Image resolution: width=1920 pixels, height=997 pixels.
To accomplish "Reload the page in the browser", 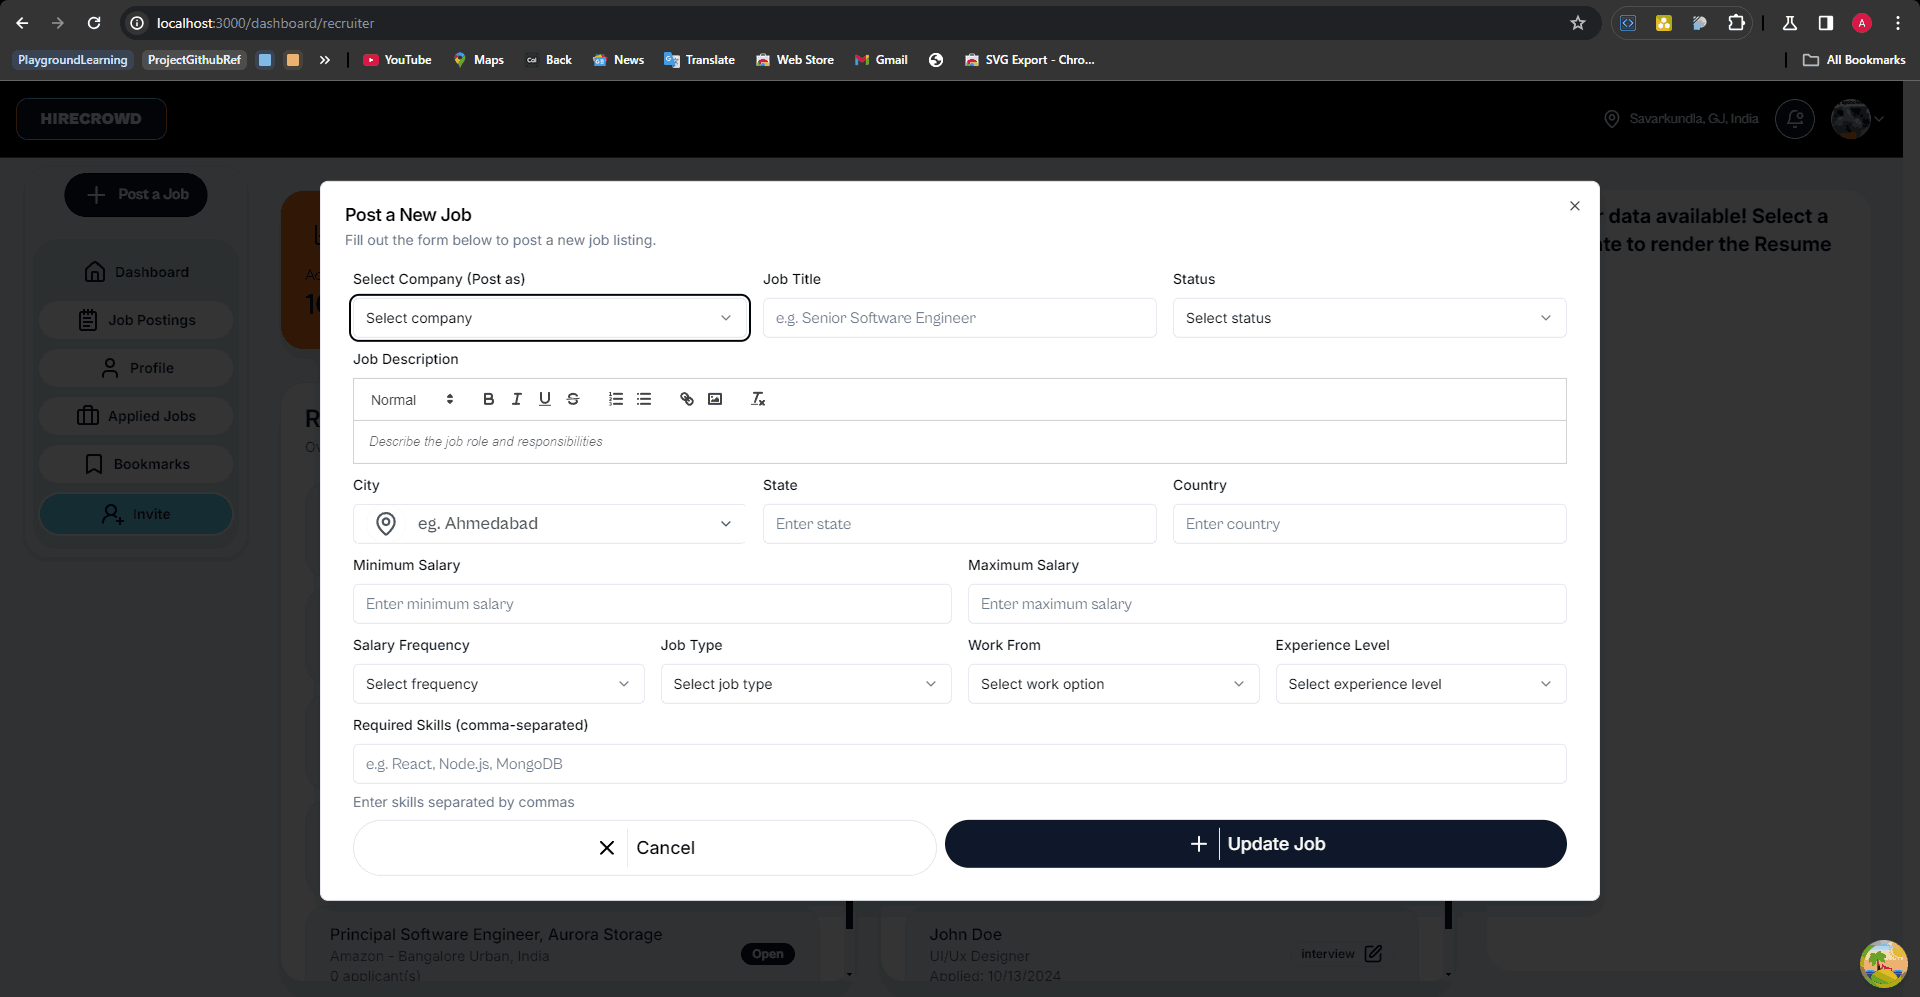I will (x=94, y=23).
